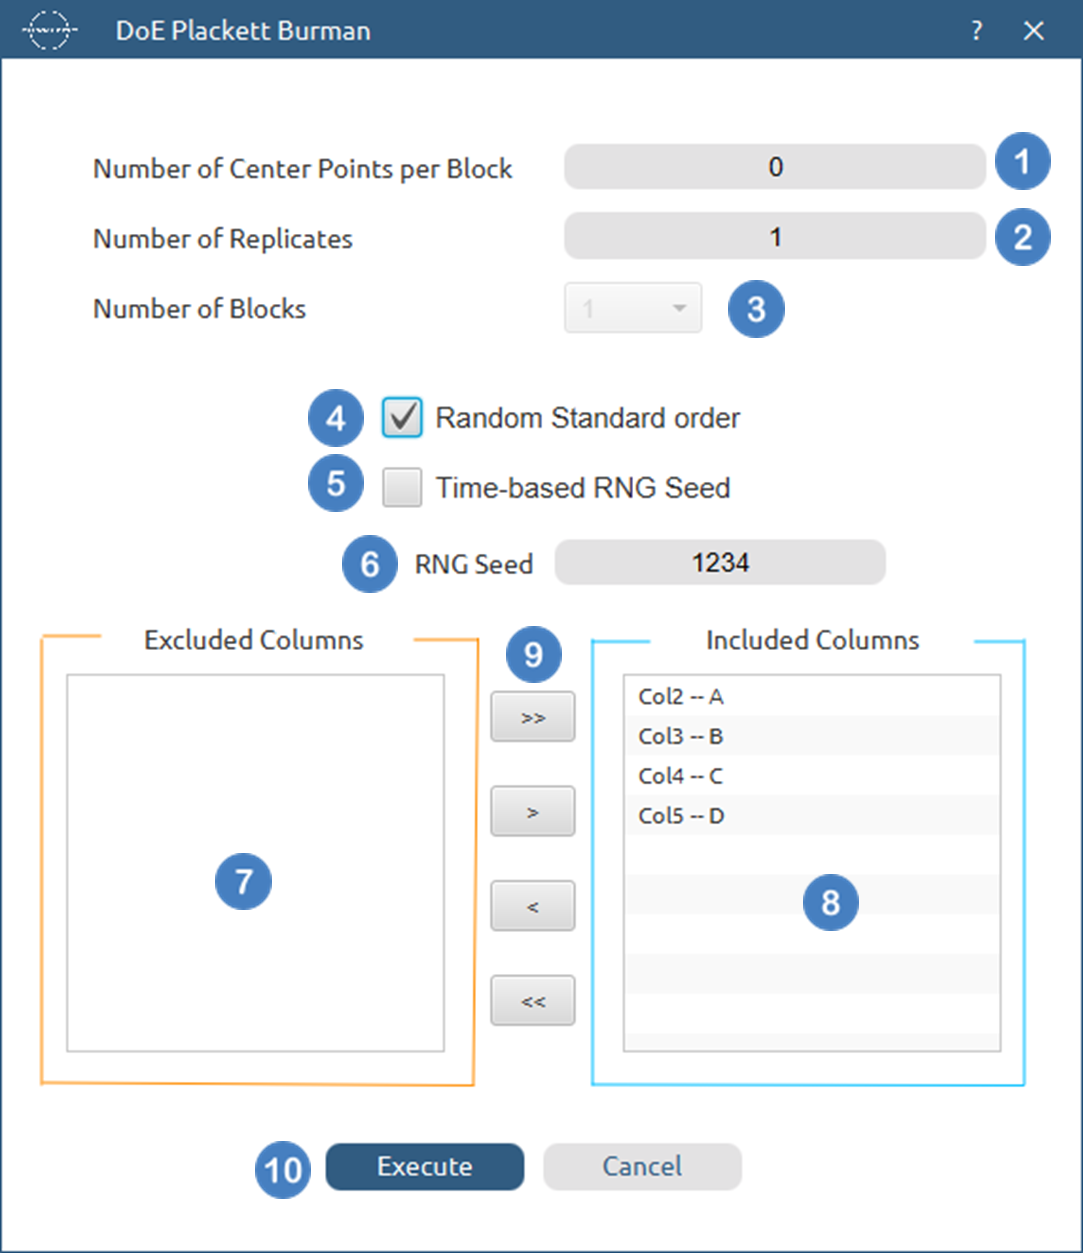This screenshot has height=1253, width=1083.
Task: Select Col4 -- C in Included Columns
Action: tap(680, 776)
